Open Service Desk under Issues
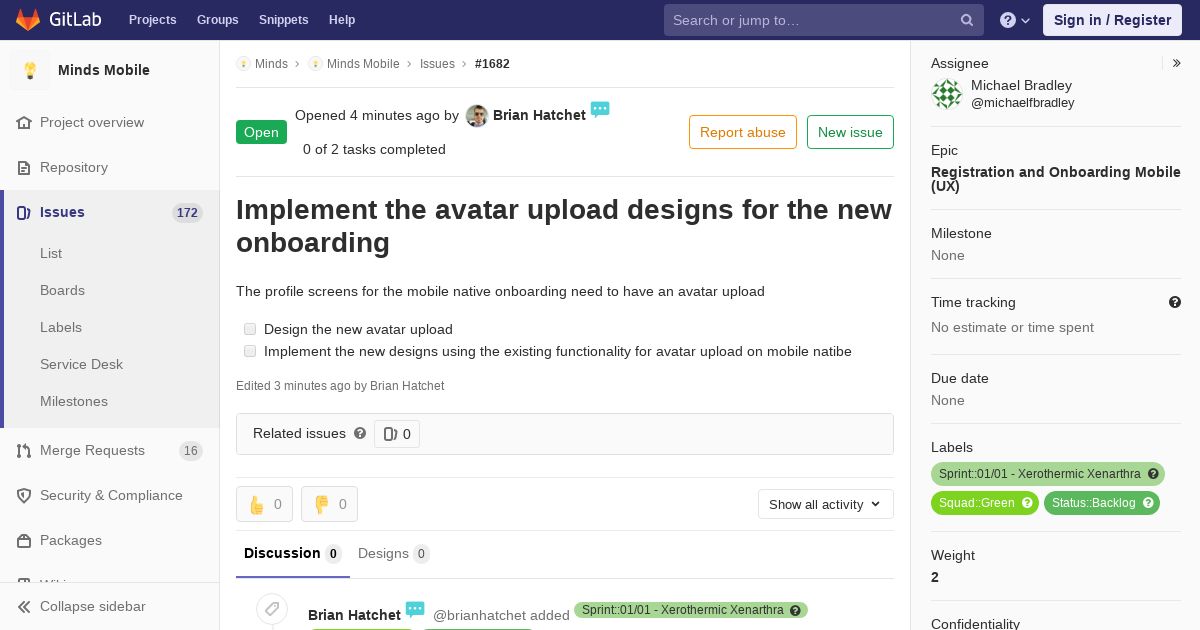The image size is (1200, 630). (x=81, y=364)
